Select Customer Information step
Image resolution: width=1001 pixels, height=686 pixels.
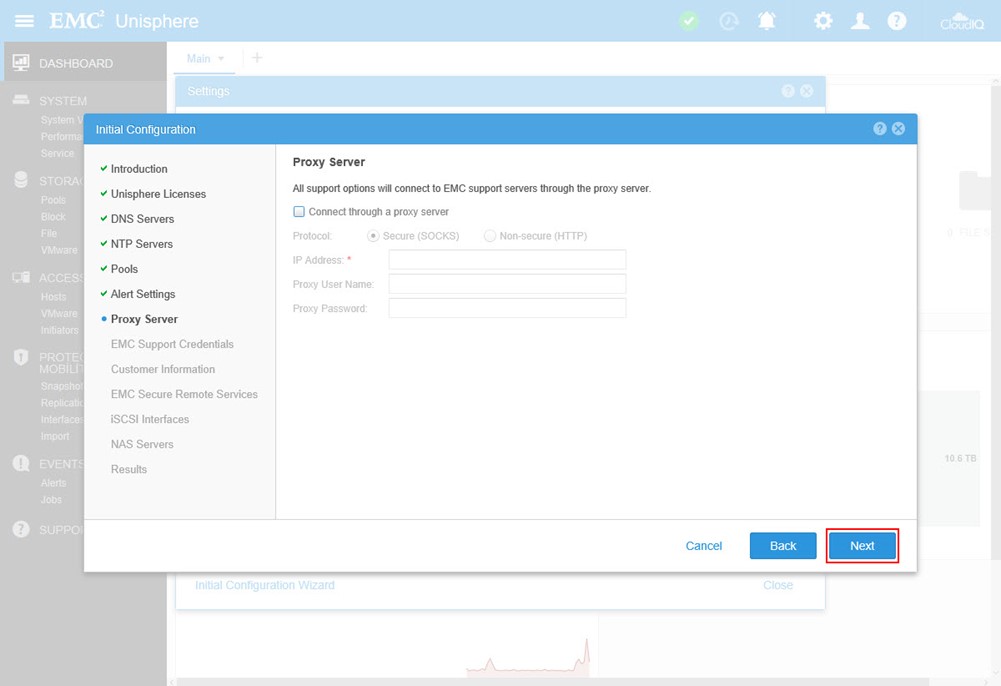click(x=163, y=369)
